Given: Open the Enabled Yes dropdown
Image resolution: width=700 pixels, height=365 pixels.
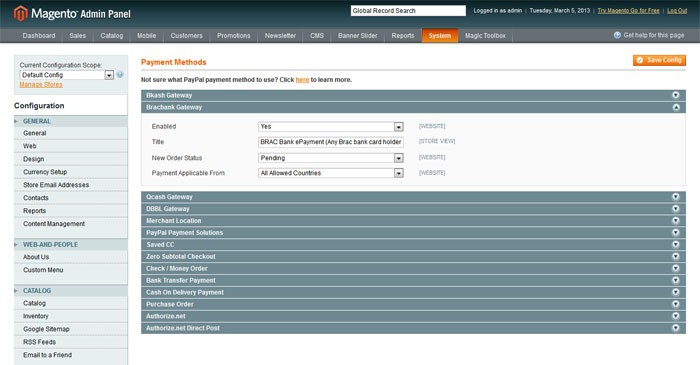Looking at the screenshot, I should pyautogui.click(x=331, y=127).
